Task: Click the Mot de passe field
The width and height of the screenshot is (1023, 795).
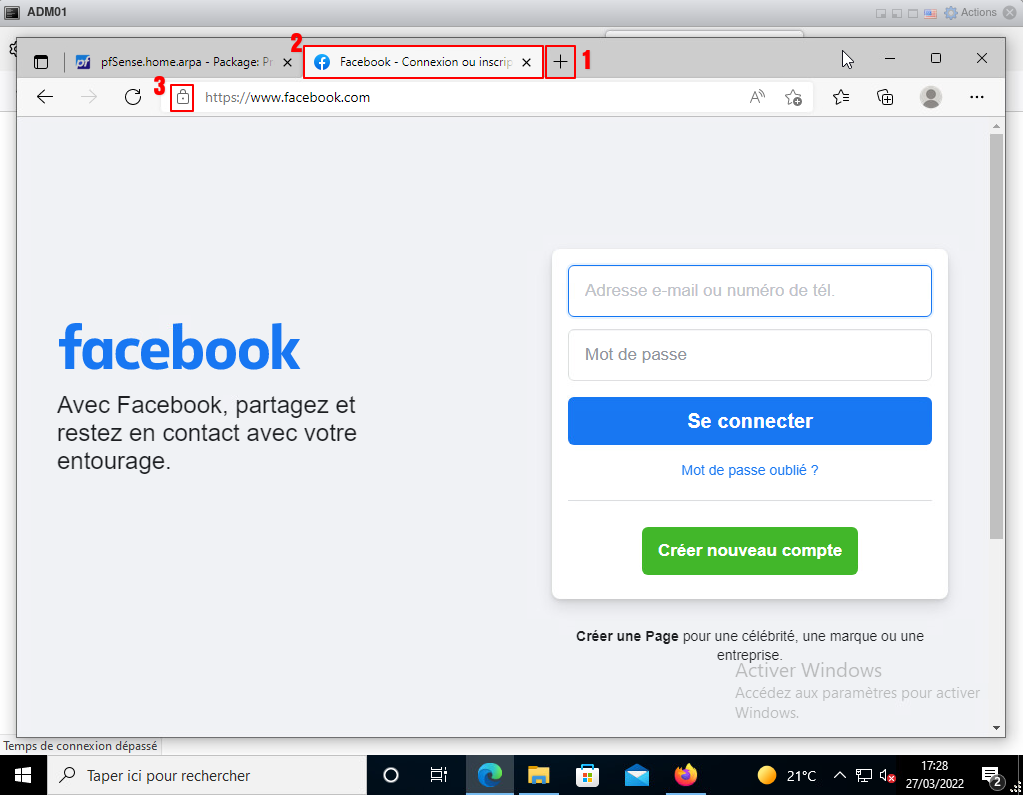Action: point(749,355)
